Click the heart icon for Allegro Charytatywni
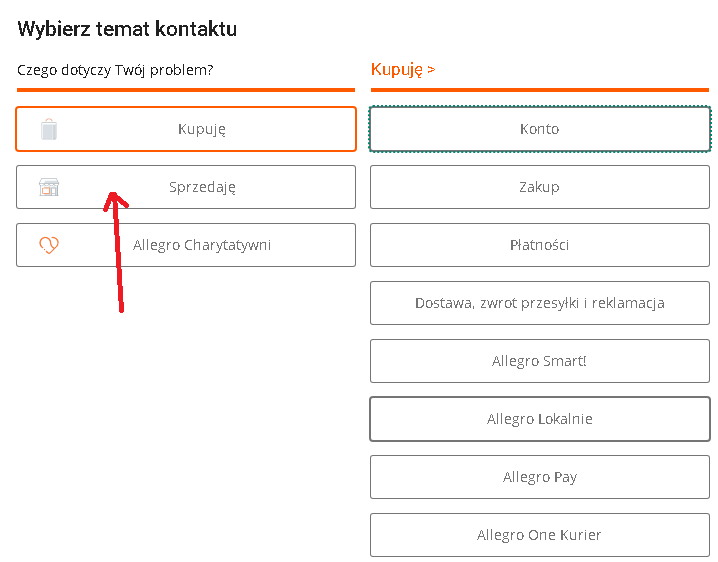 (x=49, y=245)
